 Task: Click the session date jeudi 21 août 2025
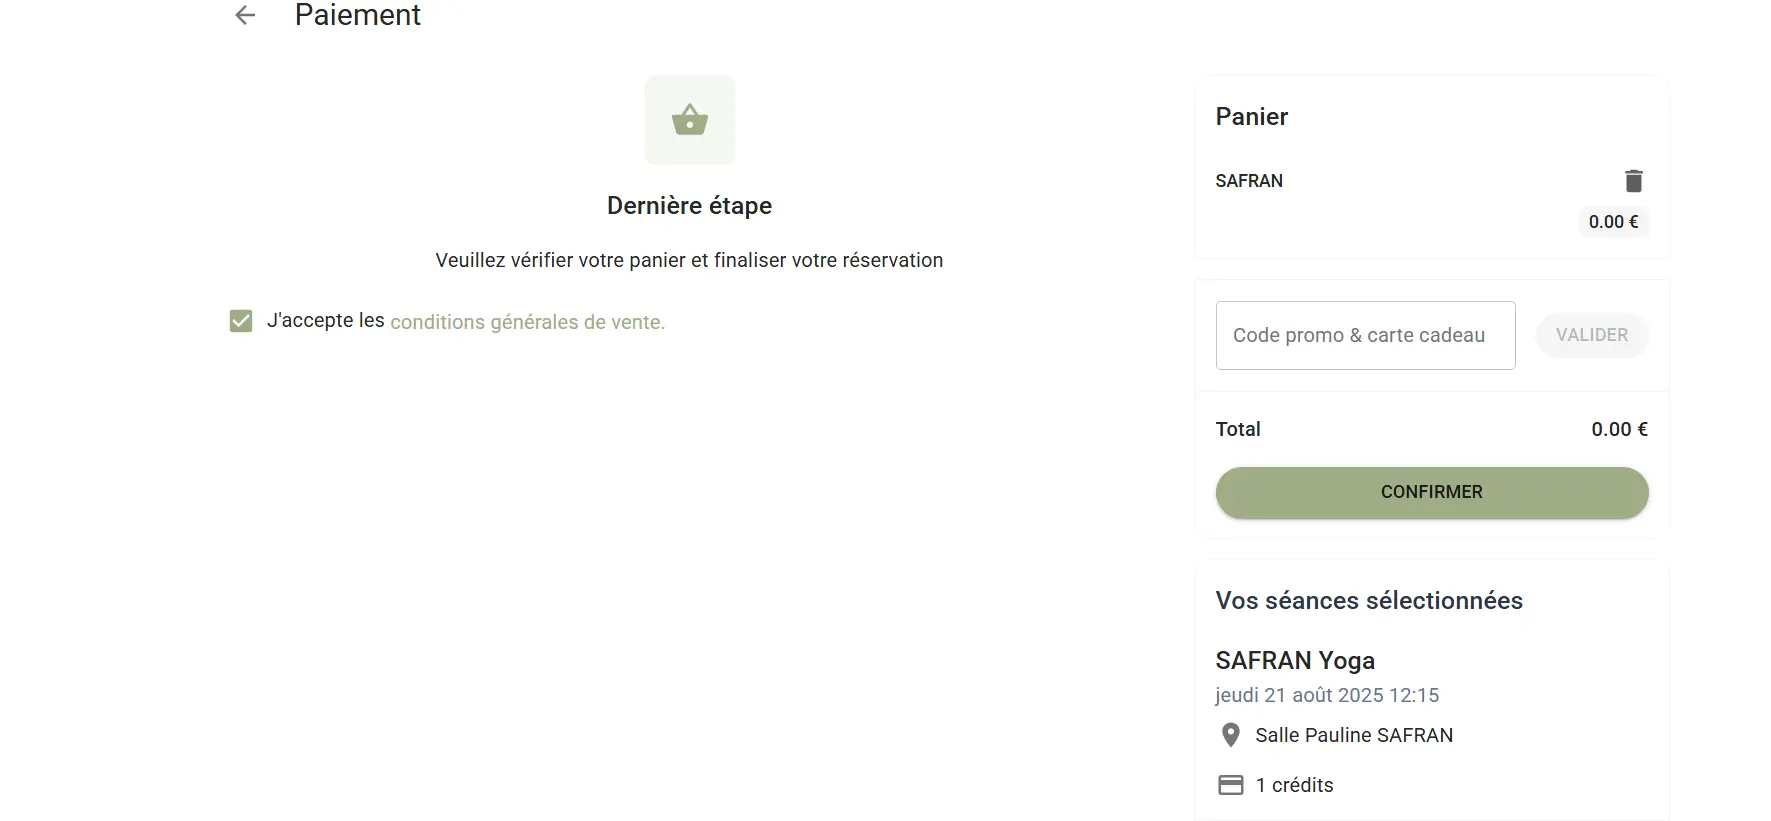pyautogui.click(x=1327, y=695)
